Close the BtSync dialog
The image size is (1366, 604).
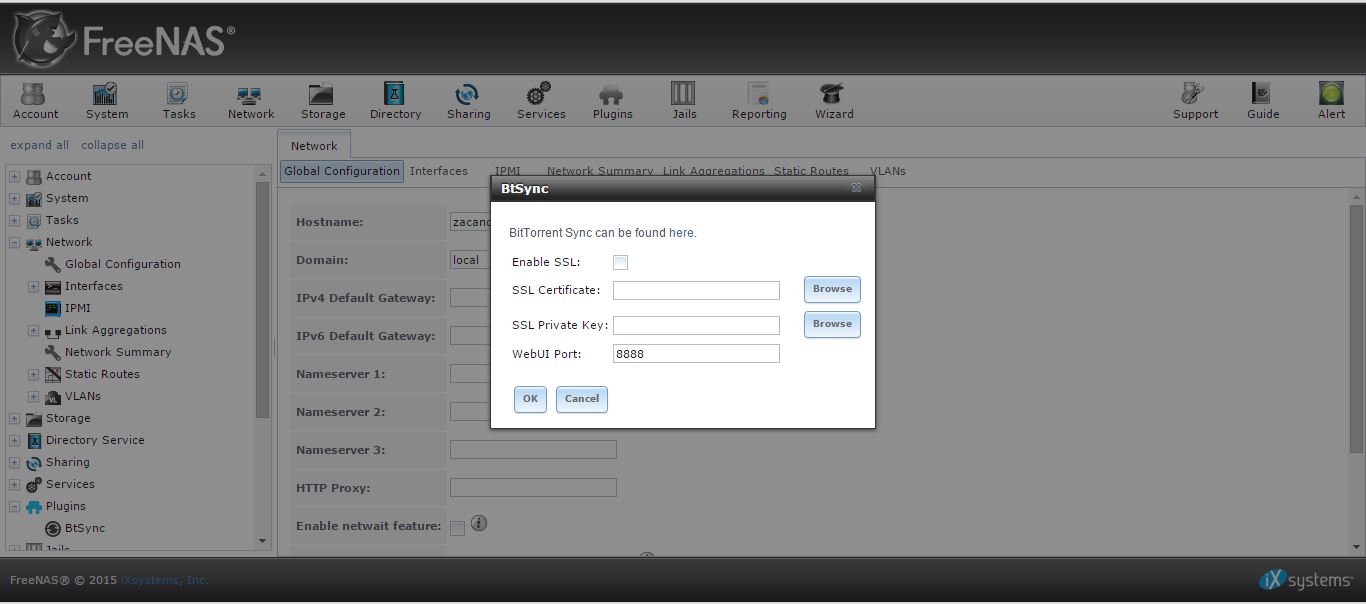[856, 188]
